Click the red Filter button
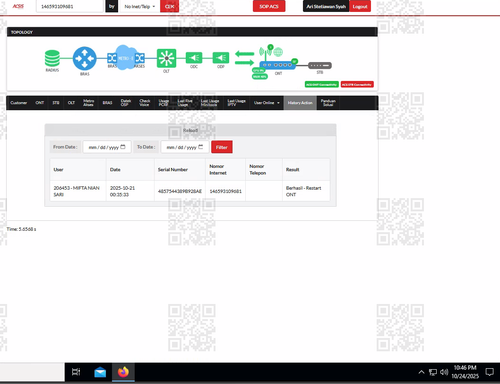The width and height of the screenshot is (500, 384). (222, 147)
